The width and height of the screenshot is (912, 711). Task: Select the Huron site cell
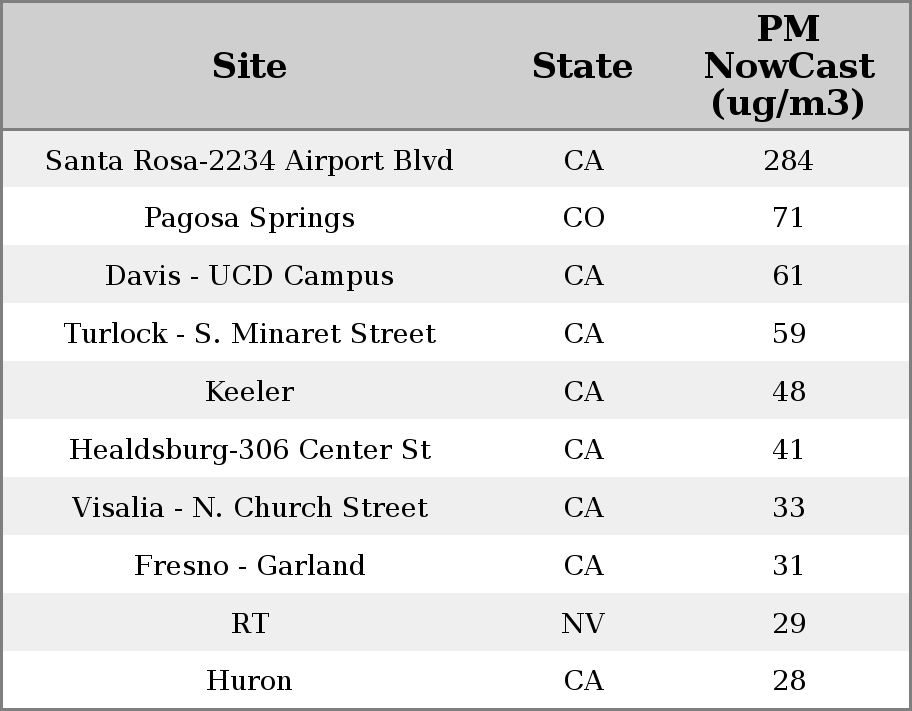(x=249, y=681)
